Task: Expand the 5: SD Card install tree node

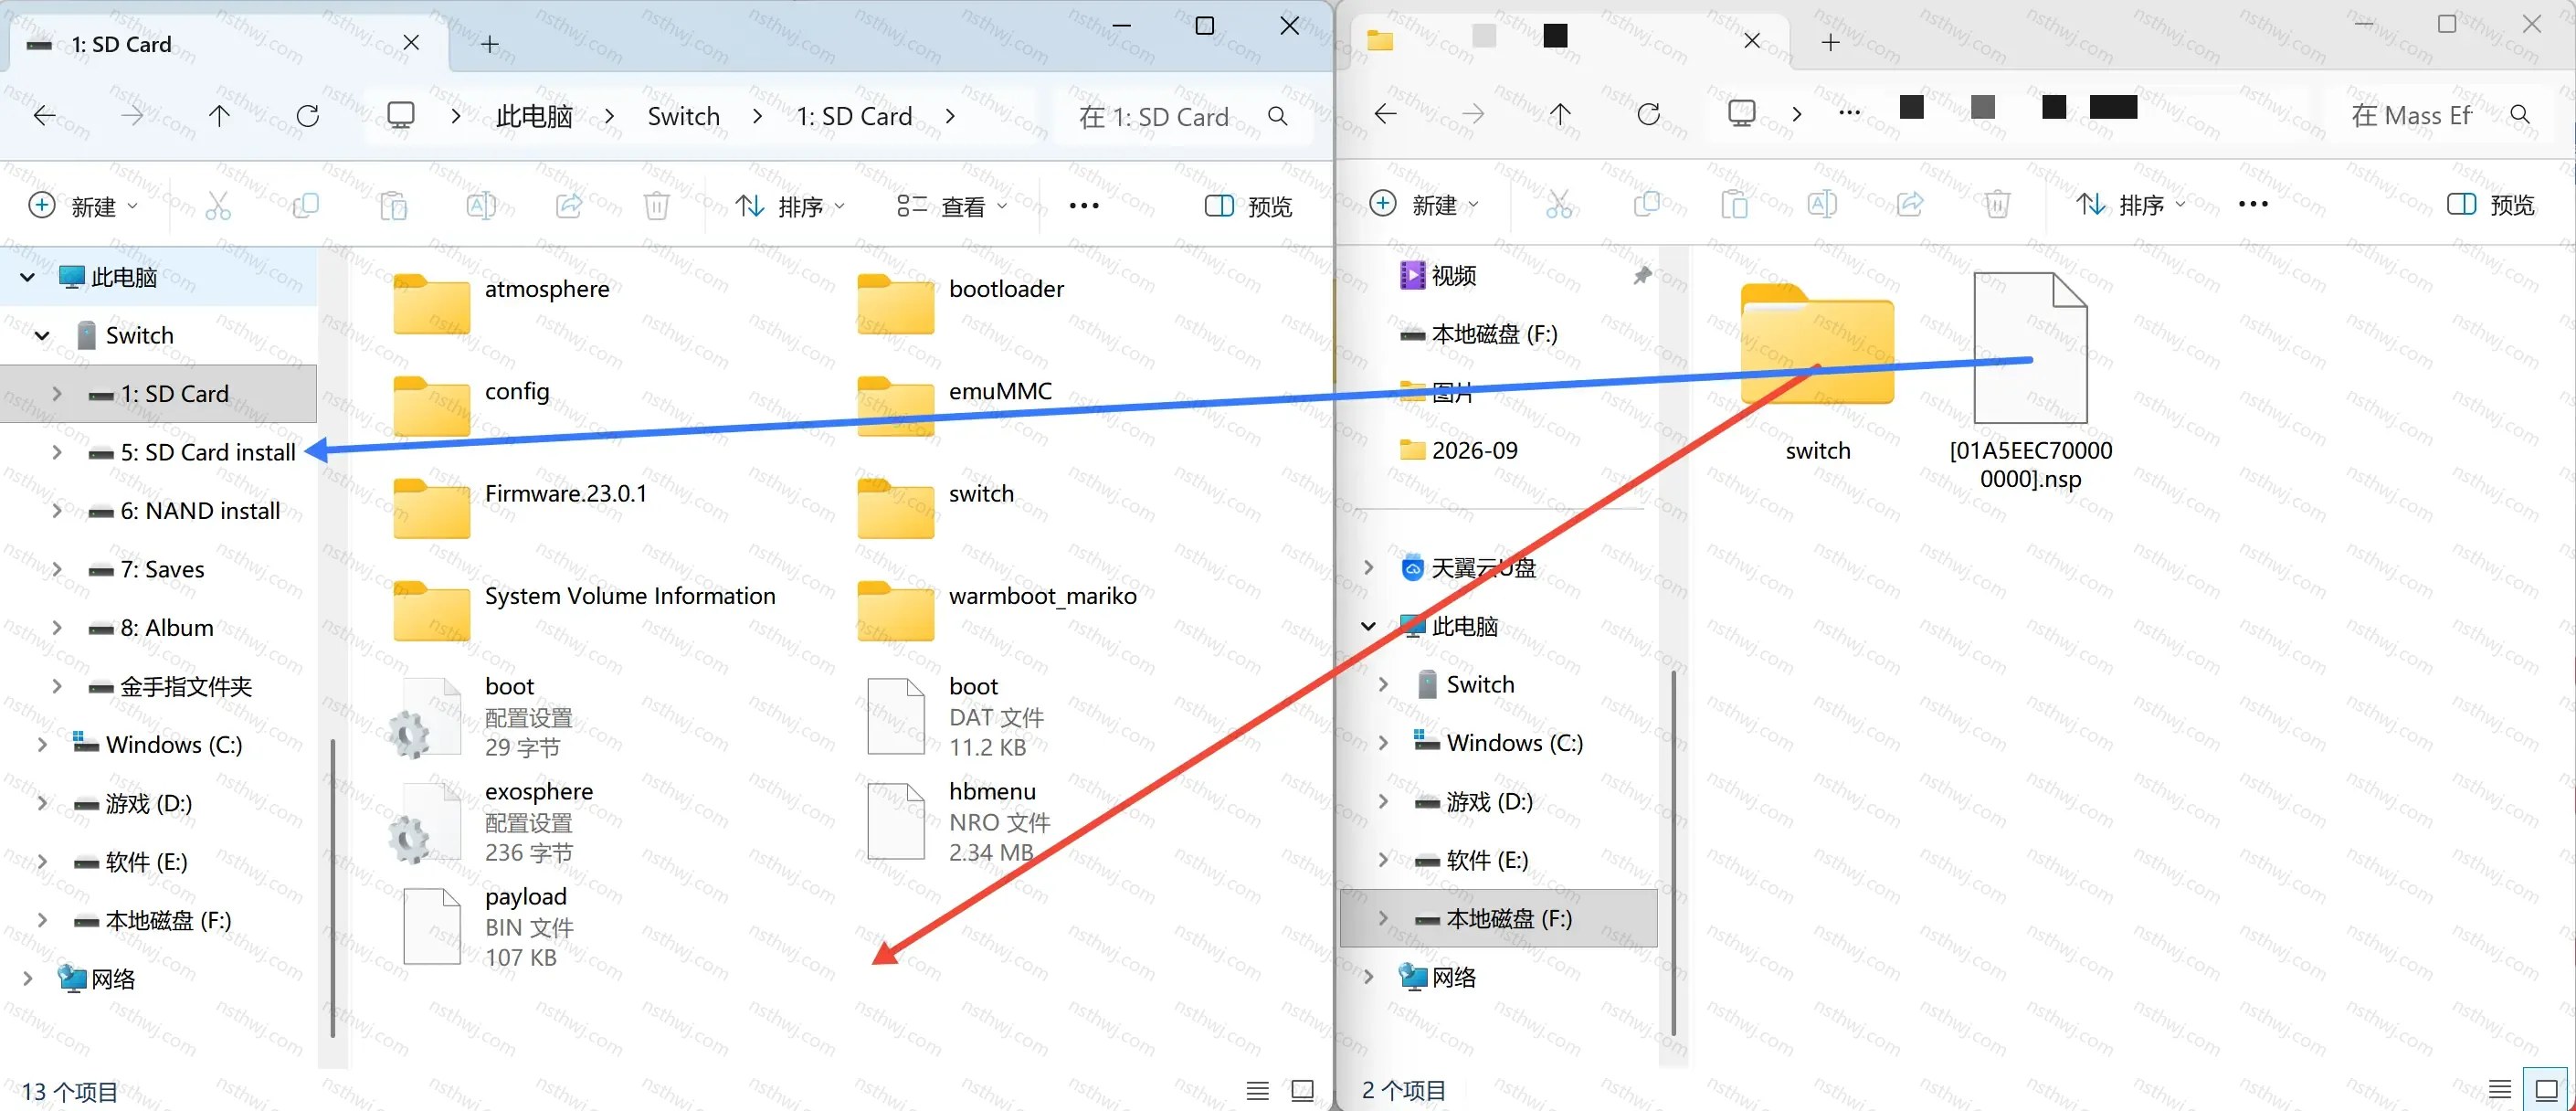Action: [x=57, y=452]
